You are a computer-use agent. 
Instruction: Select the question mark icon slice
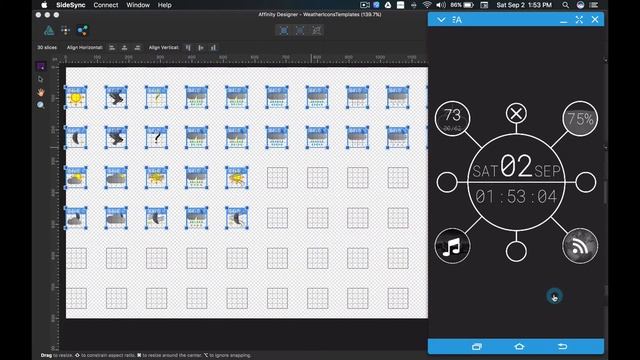pos(156,137)
